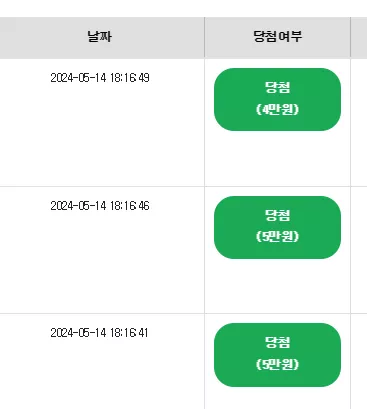Click the blank area beneath the 18:16:49 timestamp
Viewport: 367px width, 409px height.
pos(100,135)
